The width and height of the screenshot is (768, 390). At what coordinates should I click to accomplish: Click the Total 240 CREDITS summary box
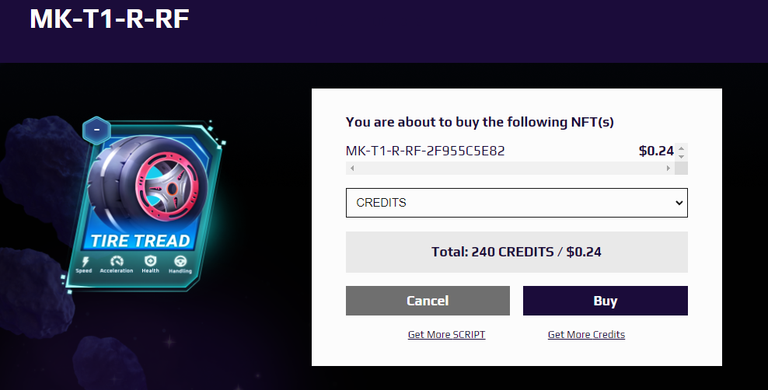coord(517,252)
